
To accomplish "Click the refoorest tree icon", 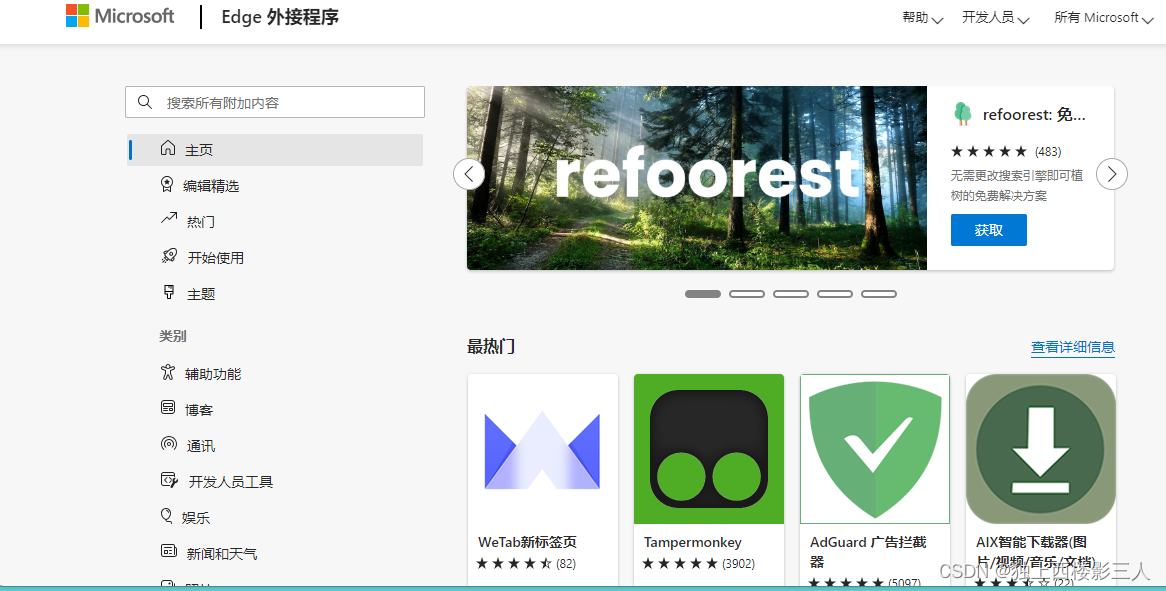I will pos(962,114).
